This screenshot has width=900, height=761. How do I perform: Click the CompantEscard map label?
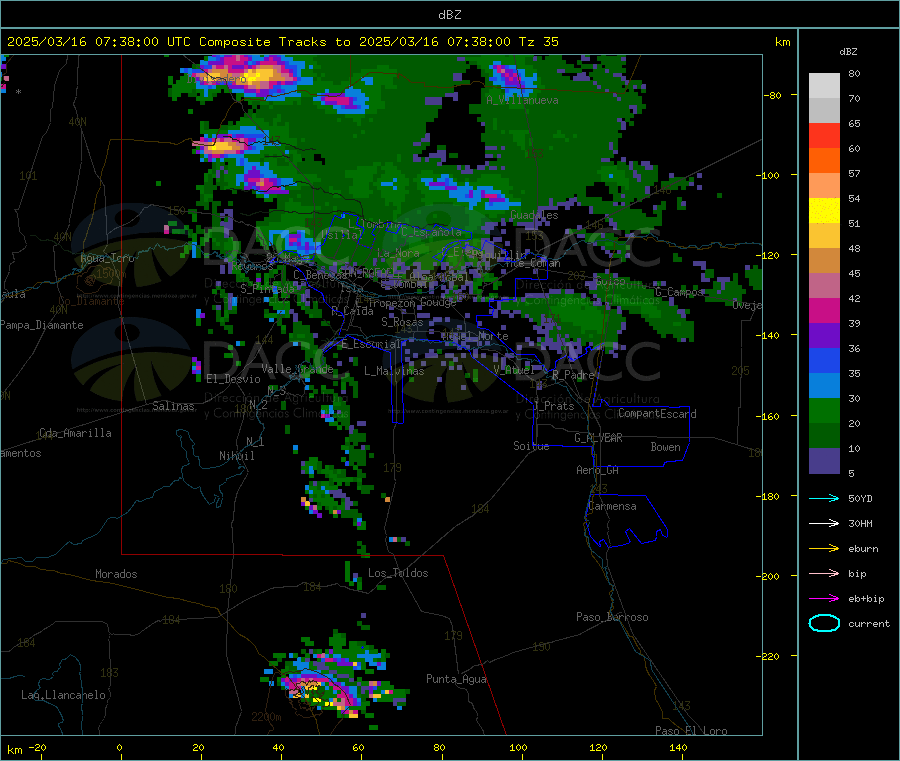(x=657, y=414)
